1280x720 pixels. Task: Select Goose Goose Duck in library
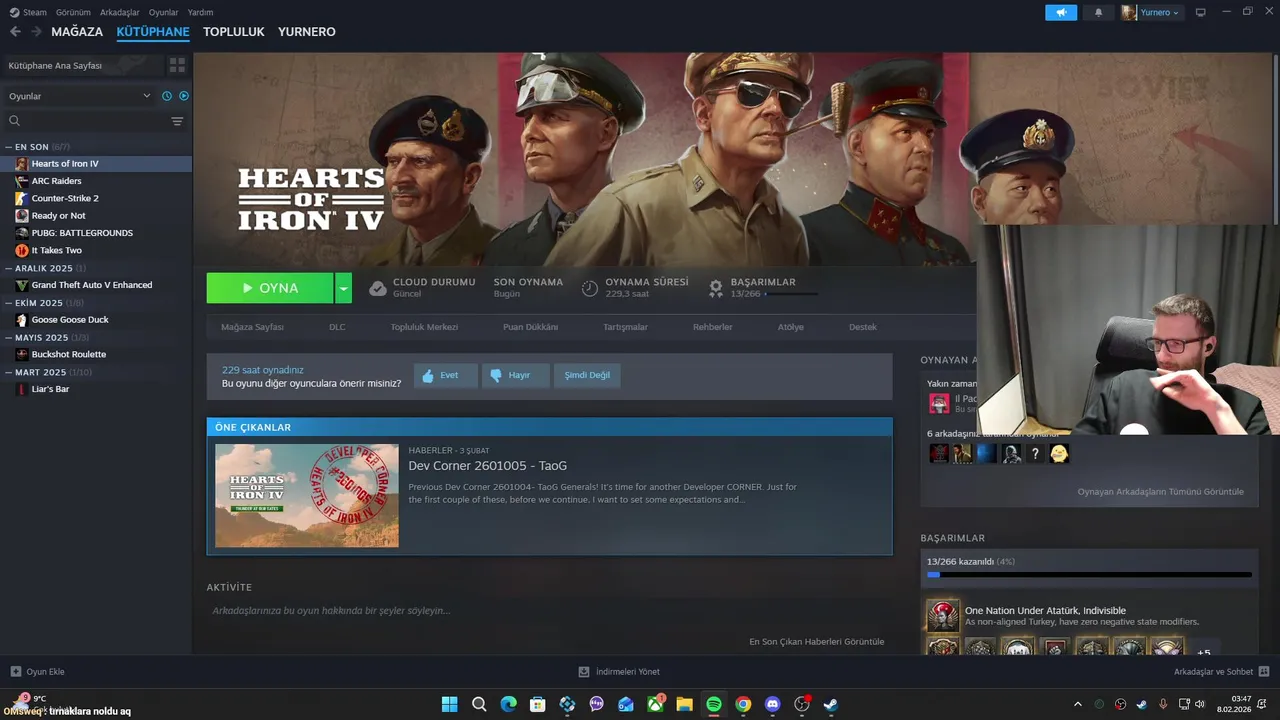point(96,320)
